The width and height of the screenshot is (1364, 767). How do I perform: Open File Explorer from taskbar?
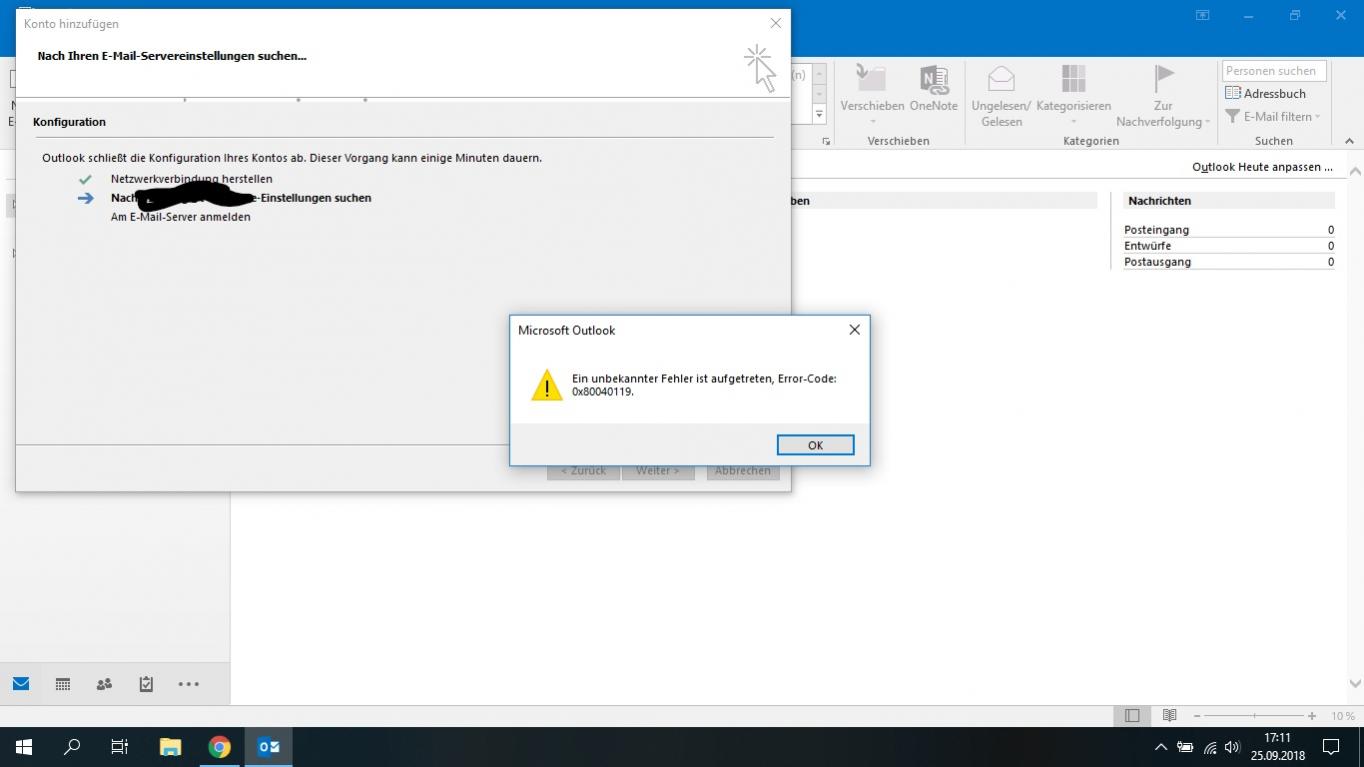pyautogui.click(x=170, y=747)
